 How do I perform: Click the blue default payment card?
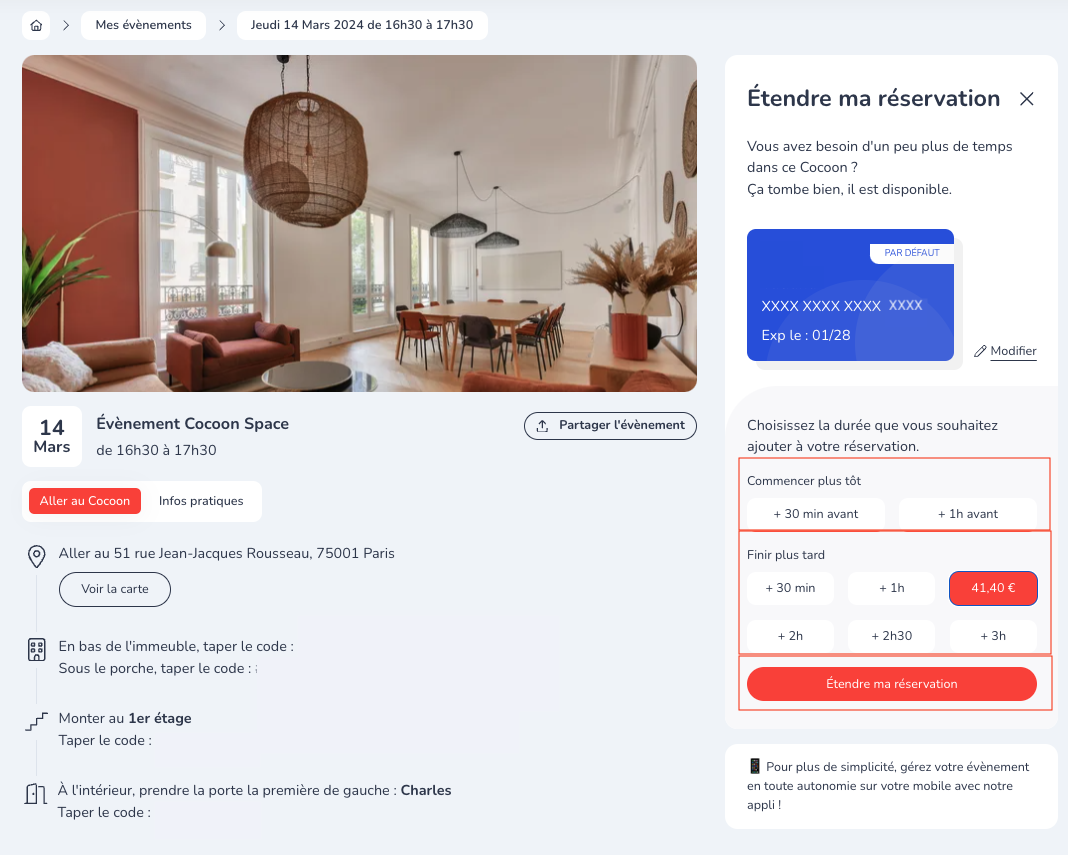click(850, 296)
